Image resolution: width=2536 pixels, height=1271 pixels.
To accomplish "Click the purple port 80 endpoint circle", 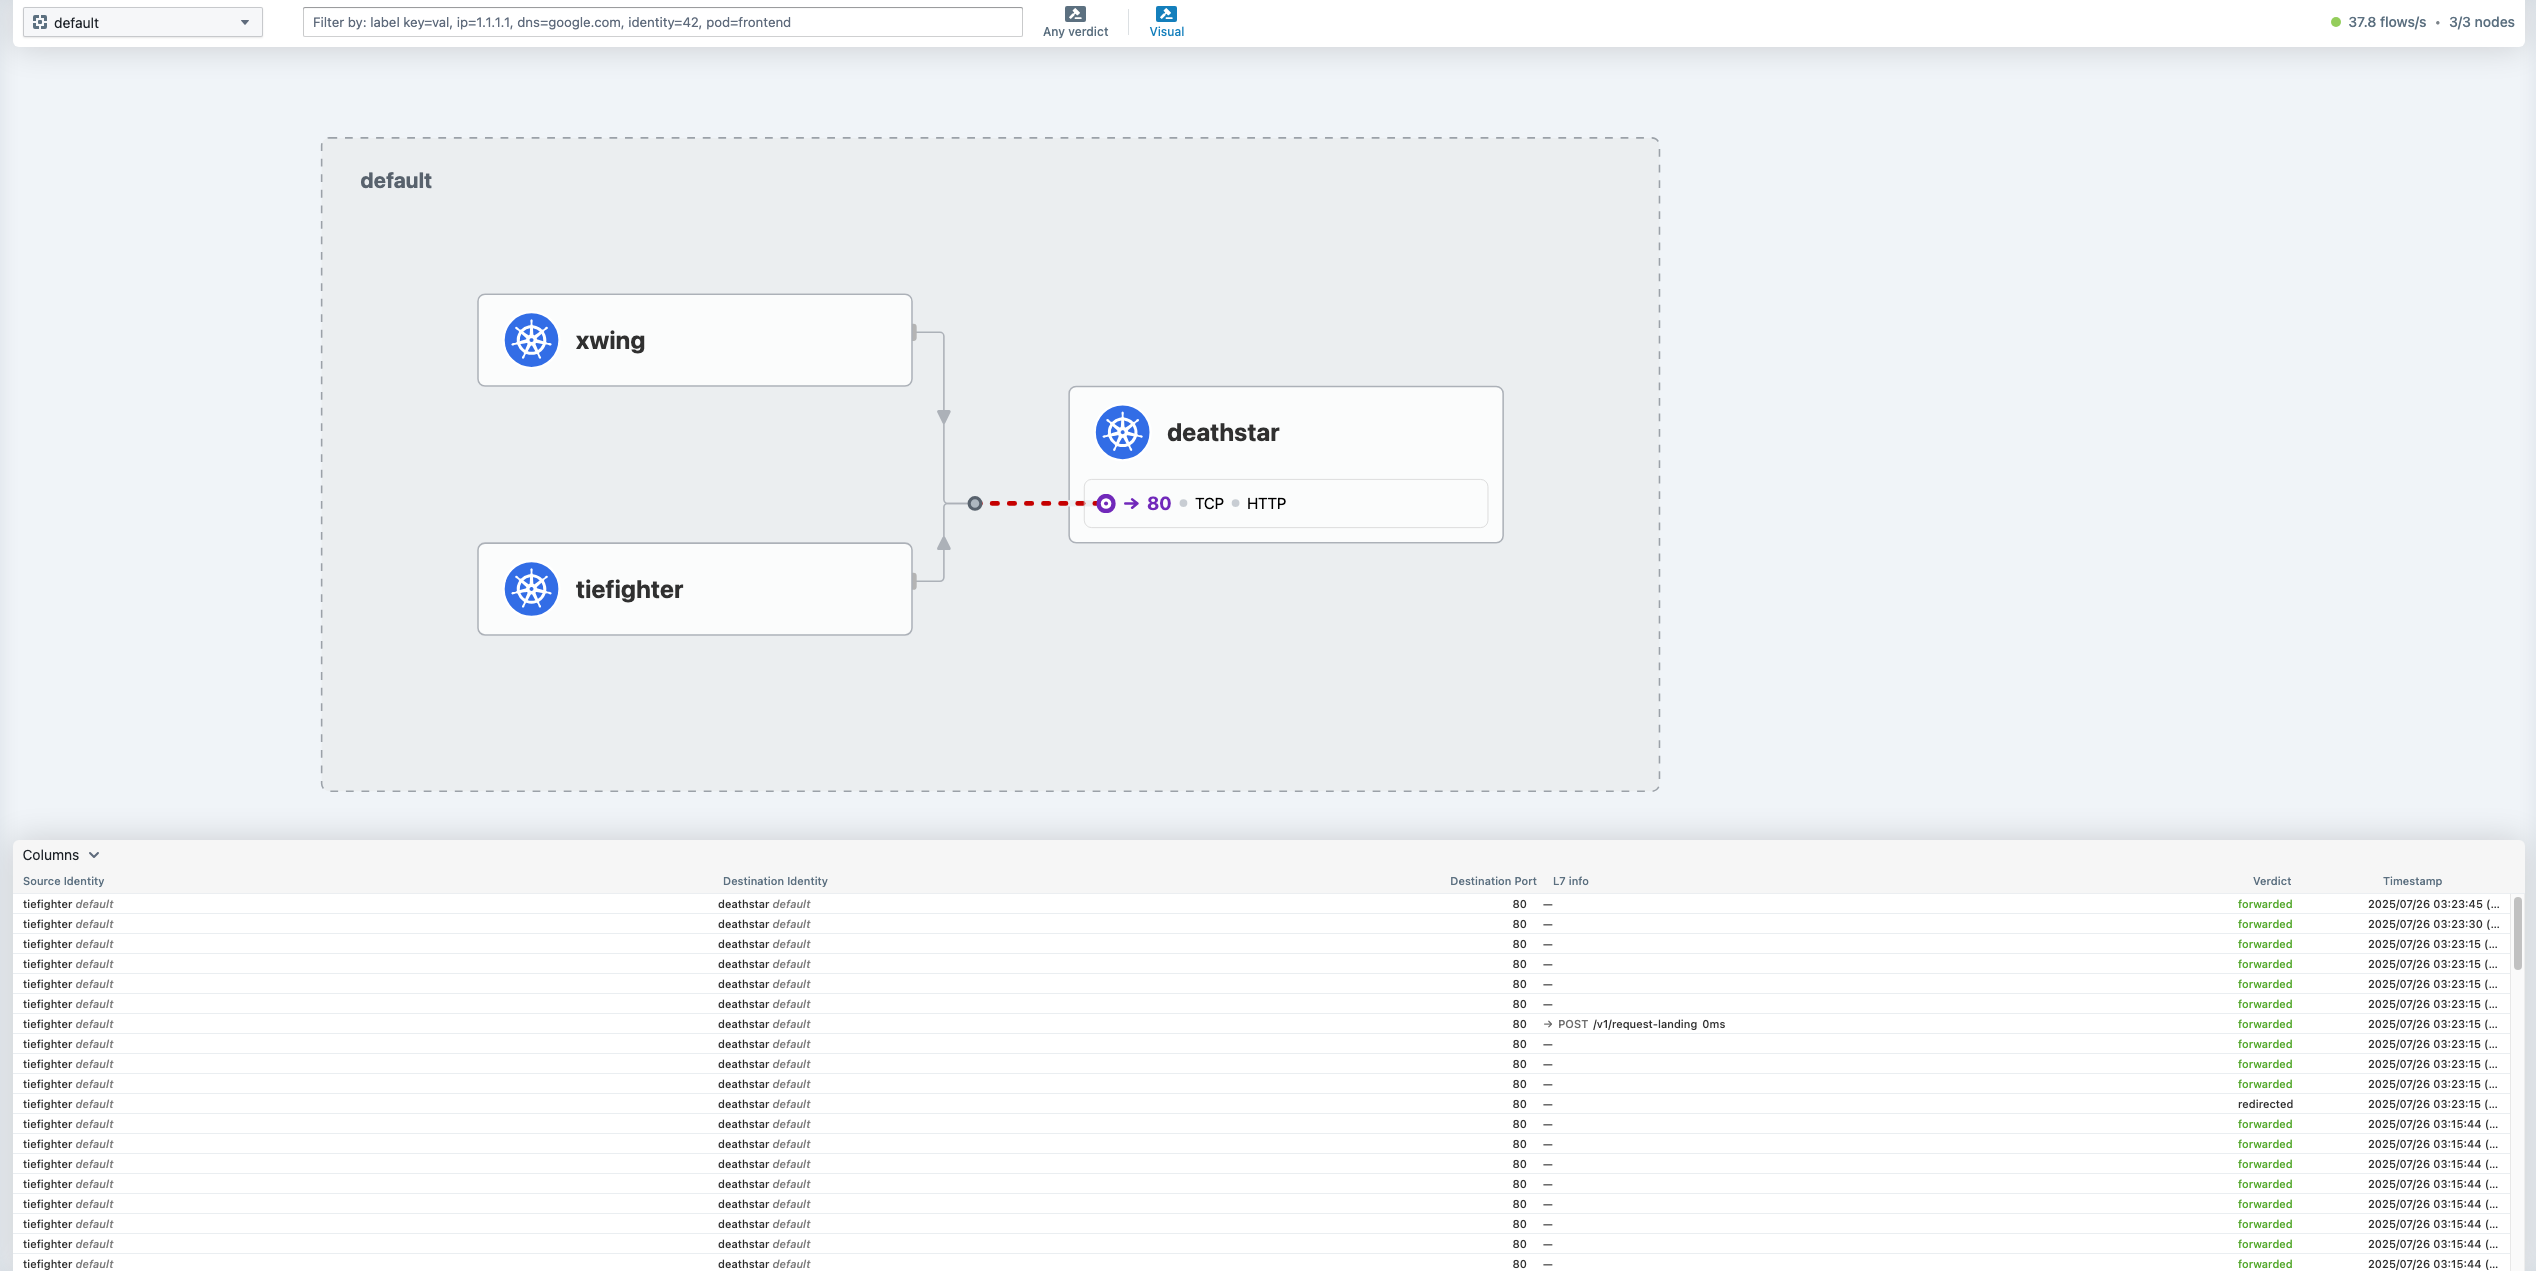I will pos(1105,503).
